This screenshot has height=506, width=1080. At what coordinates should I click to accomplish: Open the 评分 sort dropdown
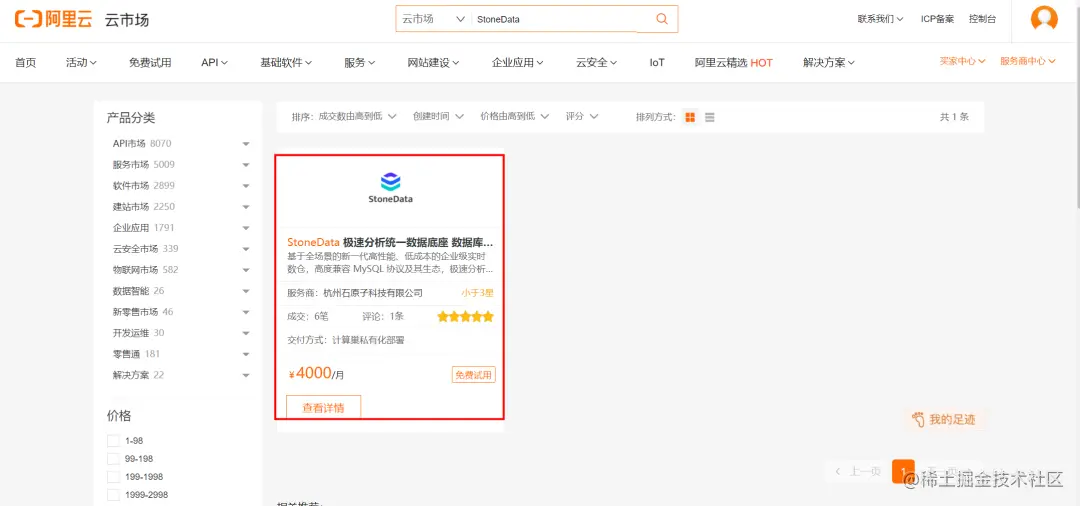coord(582,116)
